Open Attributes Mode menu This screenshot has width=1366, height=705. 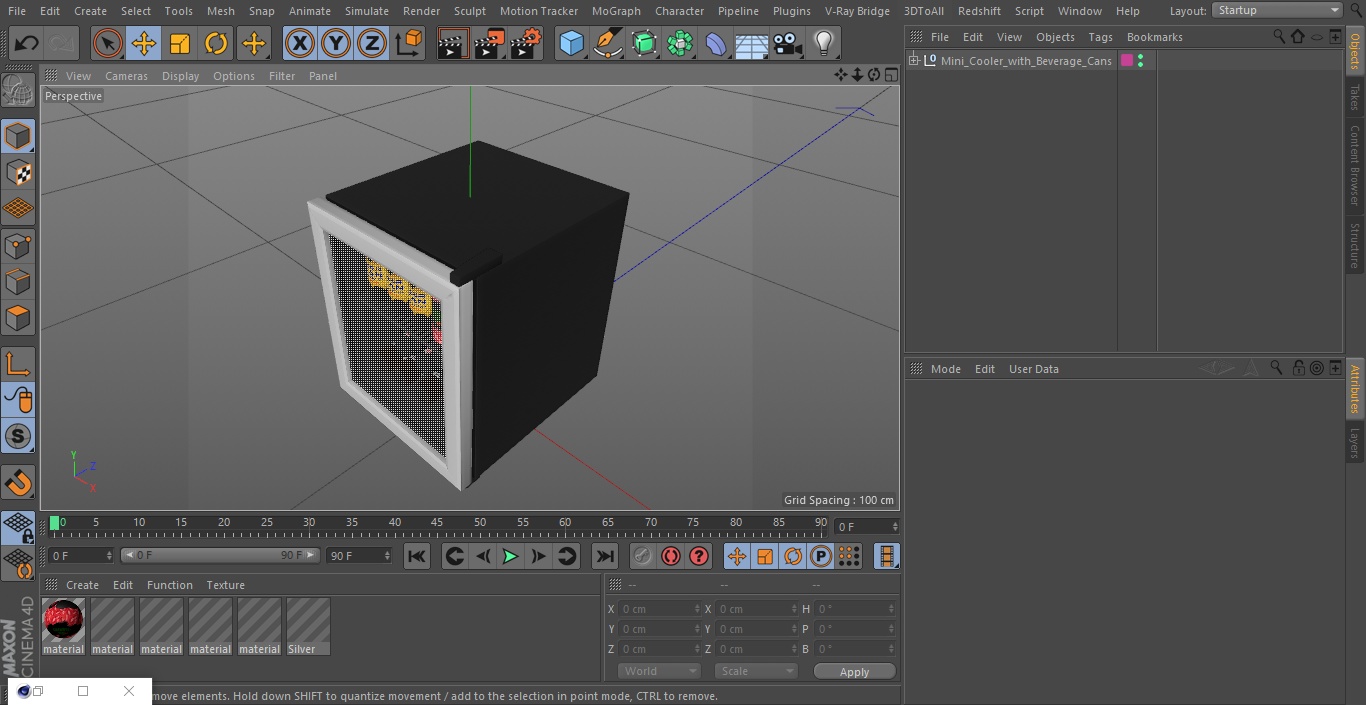point(945,369)
